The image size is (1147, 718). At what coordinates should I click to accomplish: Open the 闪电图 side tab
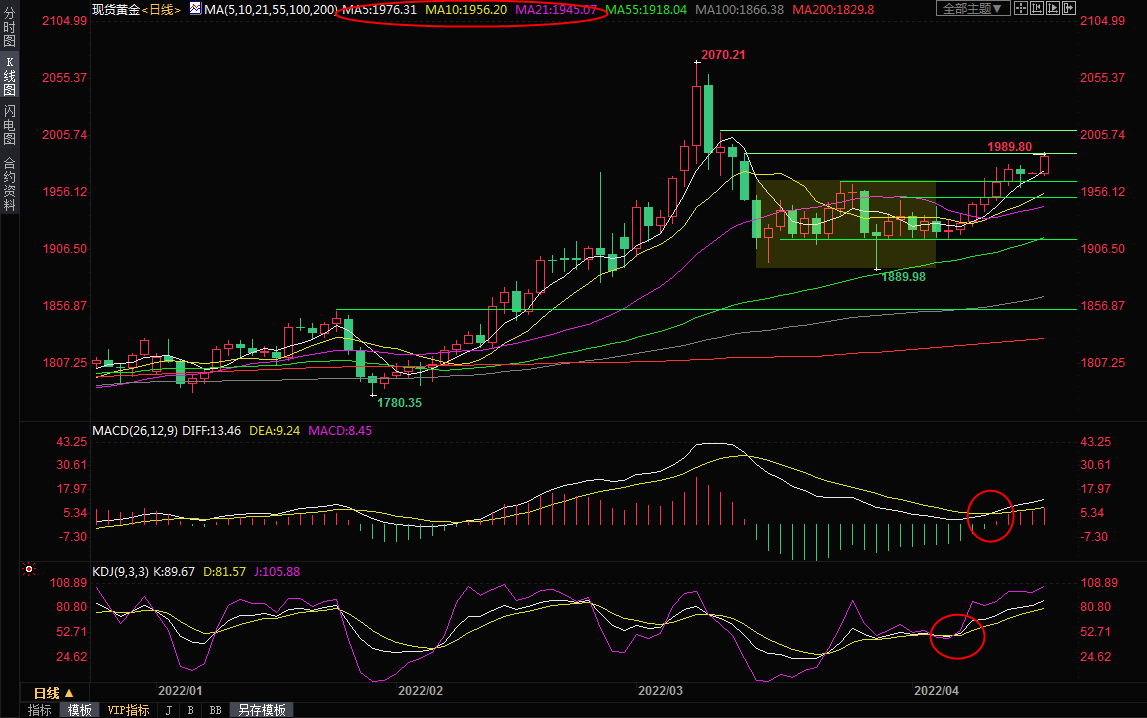[x=10, y=124]
